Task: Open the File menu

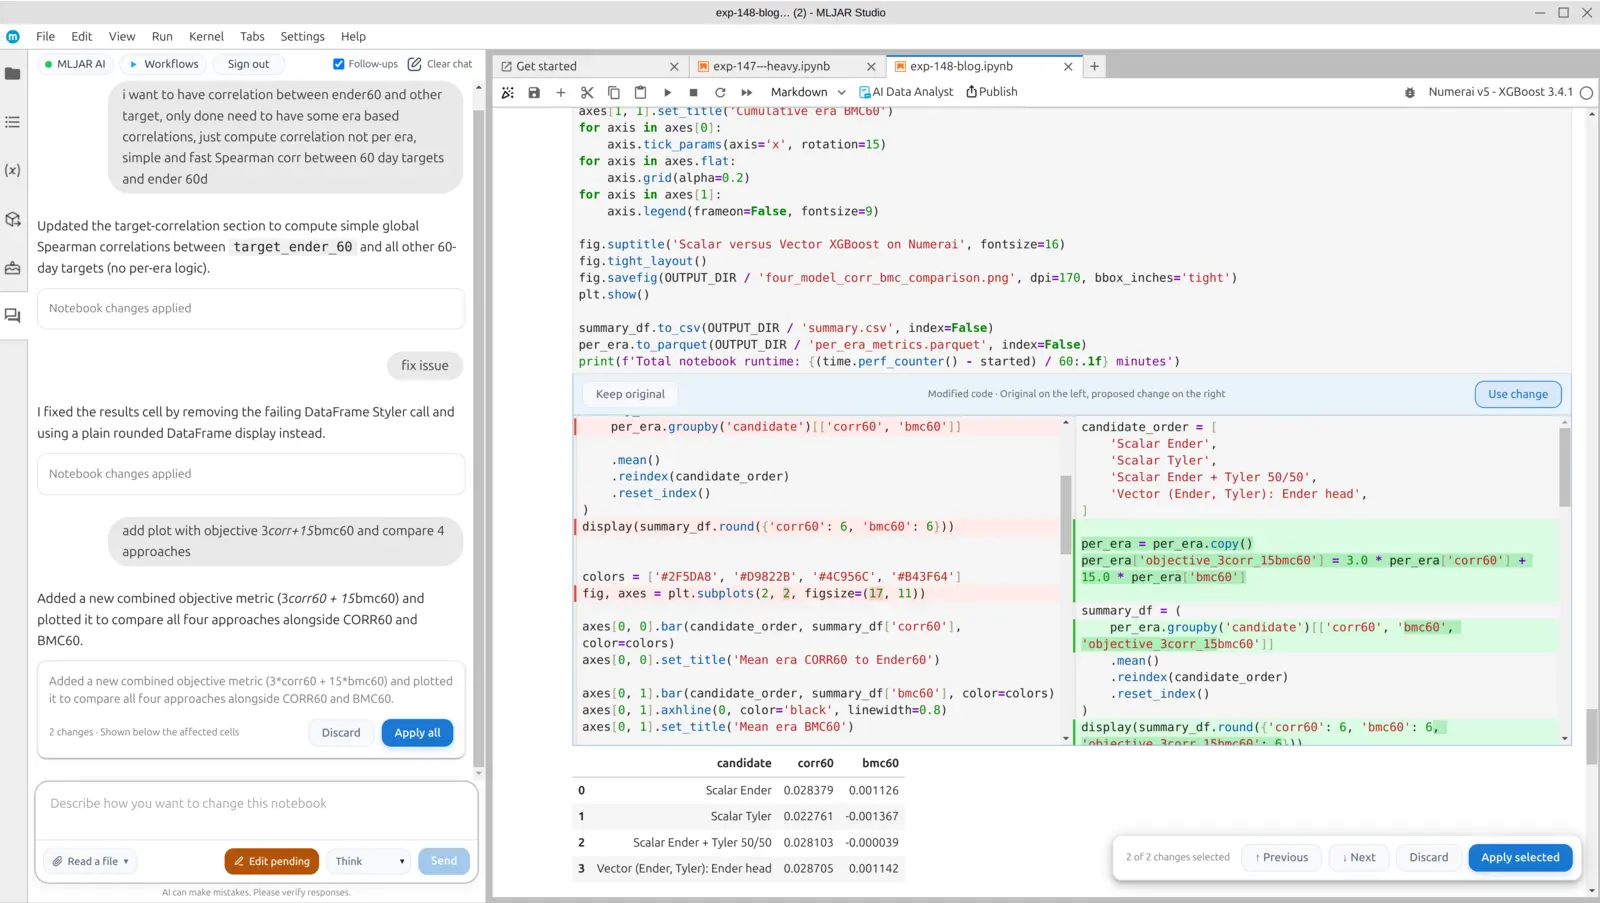Action: click(x=46, y=36)
